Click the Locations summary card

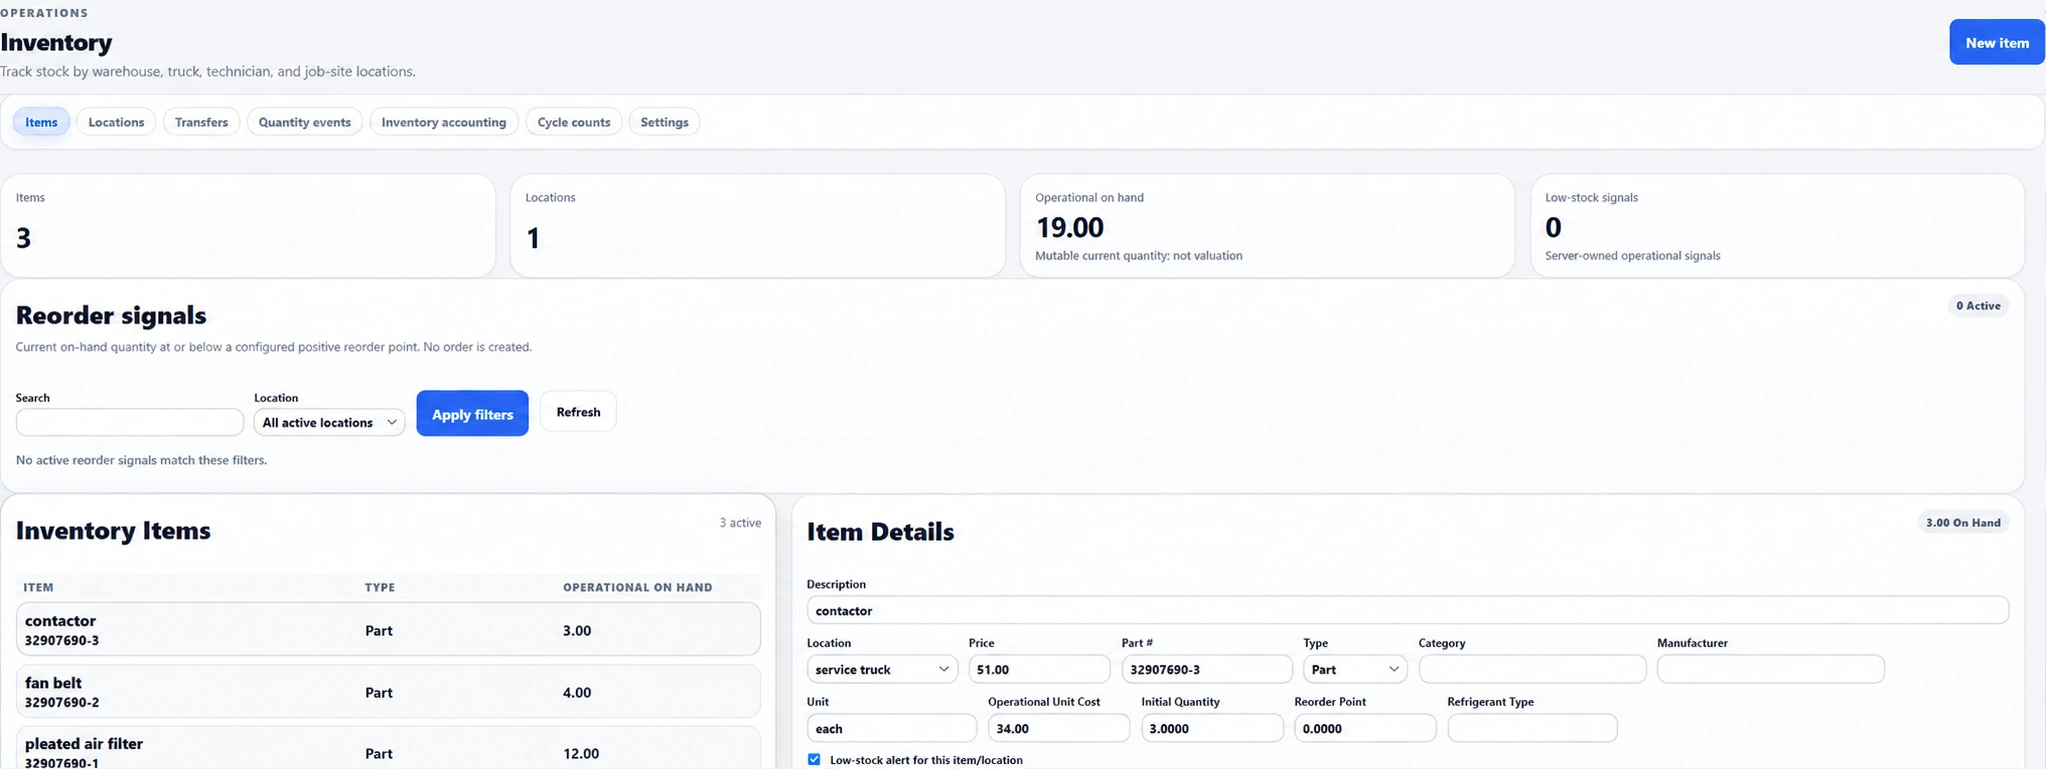[757, 226]
